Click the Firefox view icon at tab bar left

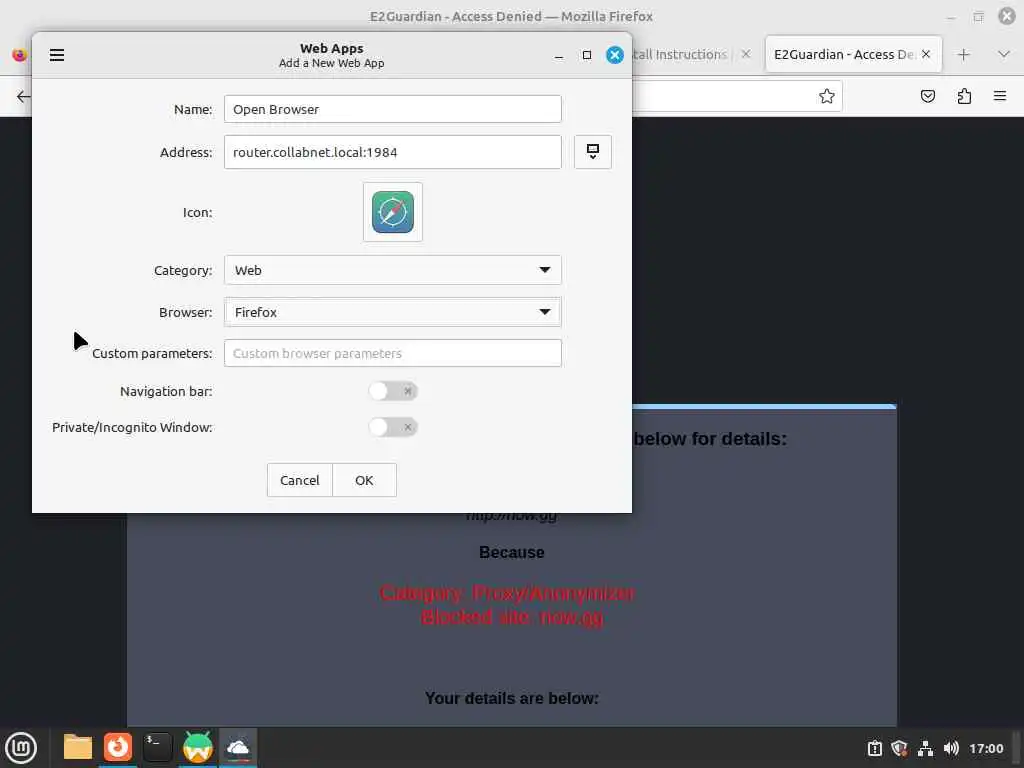coord(19,55)
